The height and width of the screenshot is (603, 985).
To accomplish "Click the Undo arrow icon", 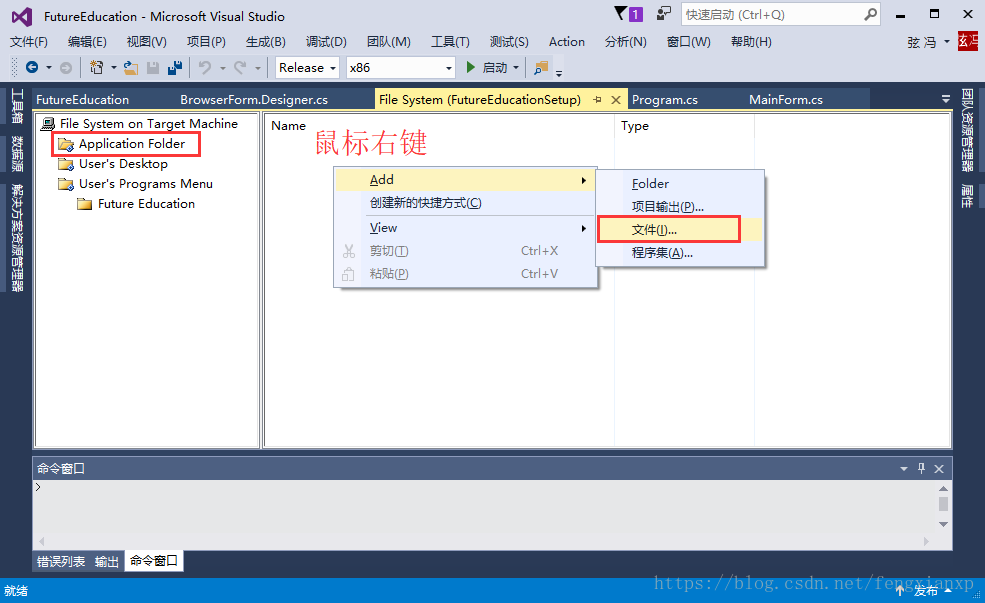I will (205, 67).
